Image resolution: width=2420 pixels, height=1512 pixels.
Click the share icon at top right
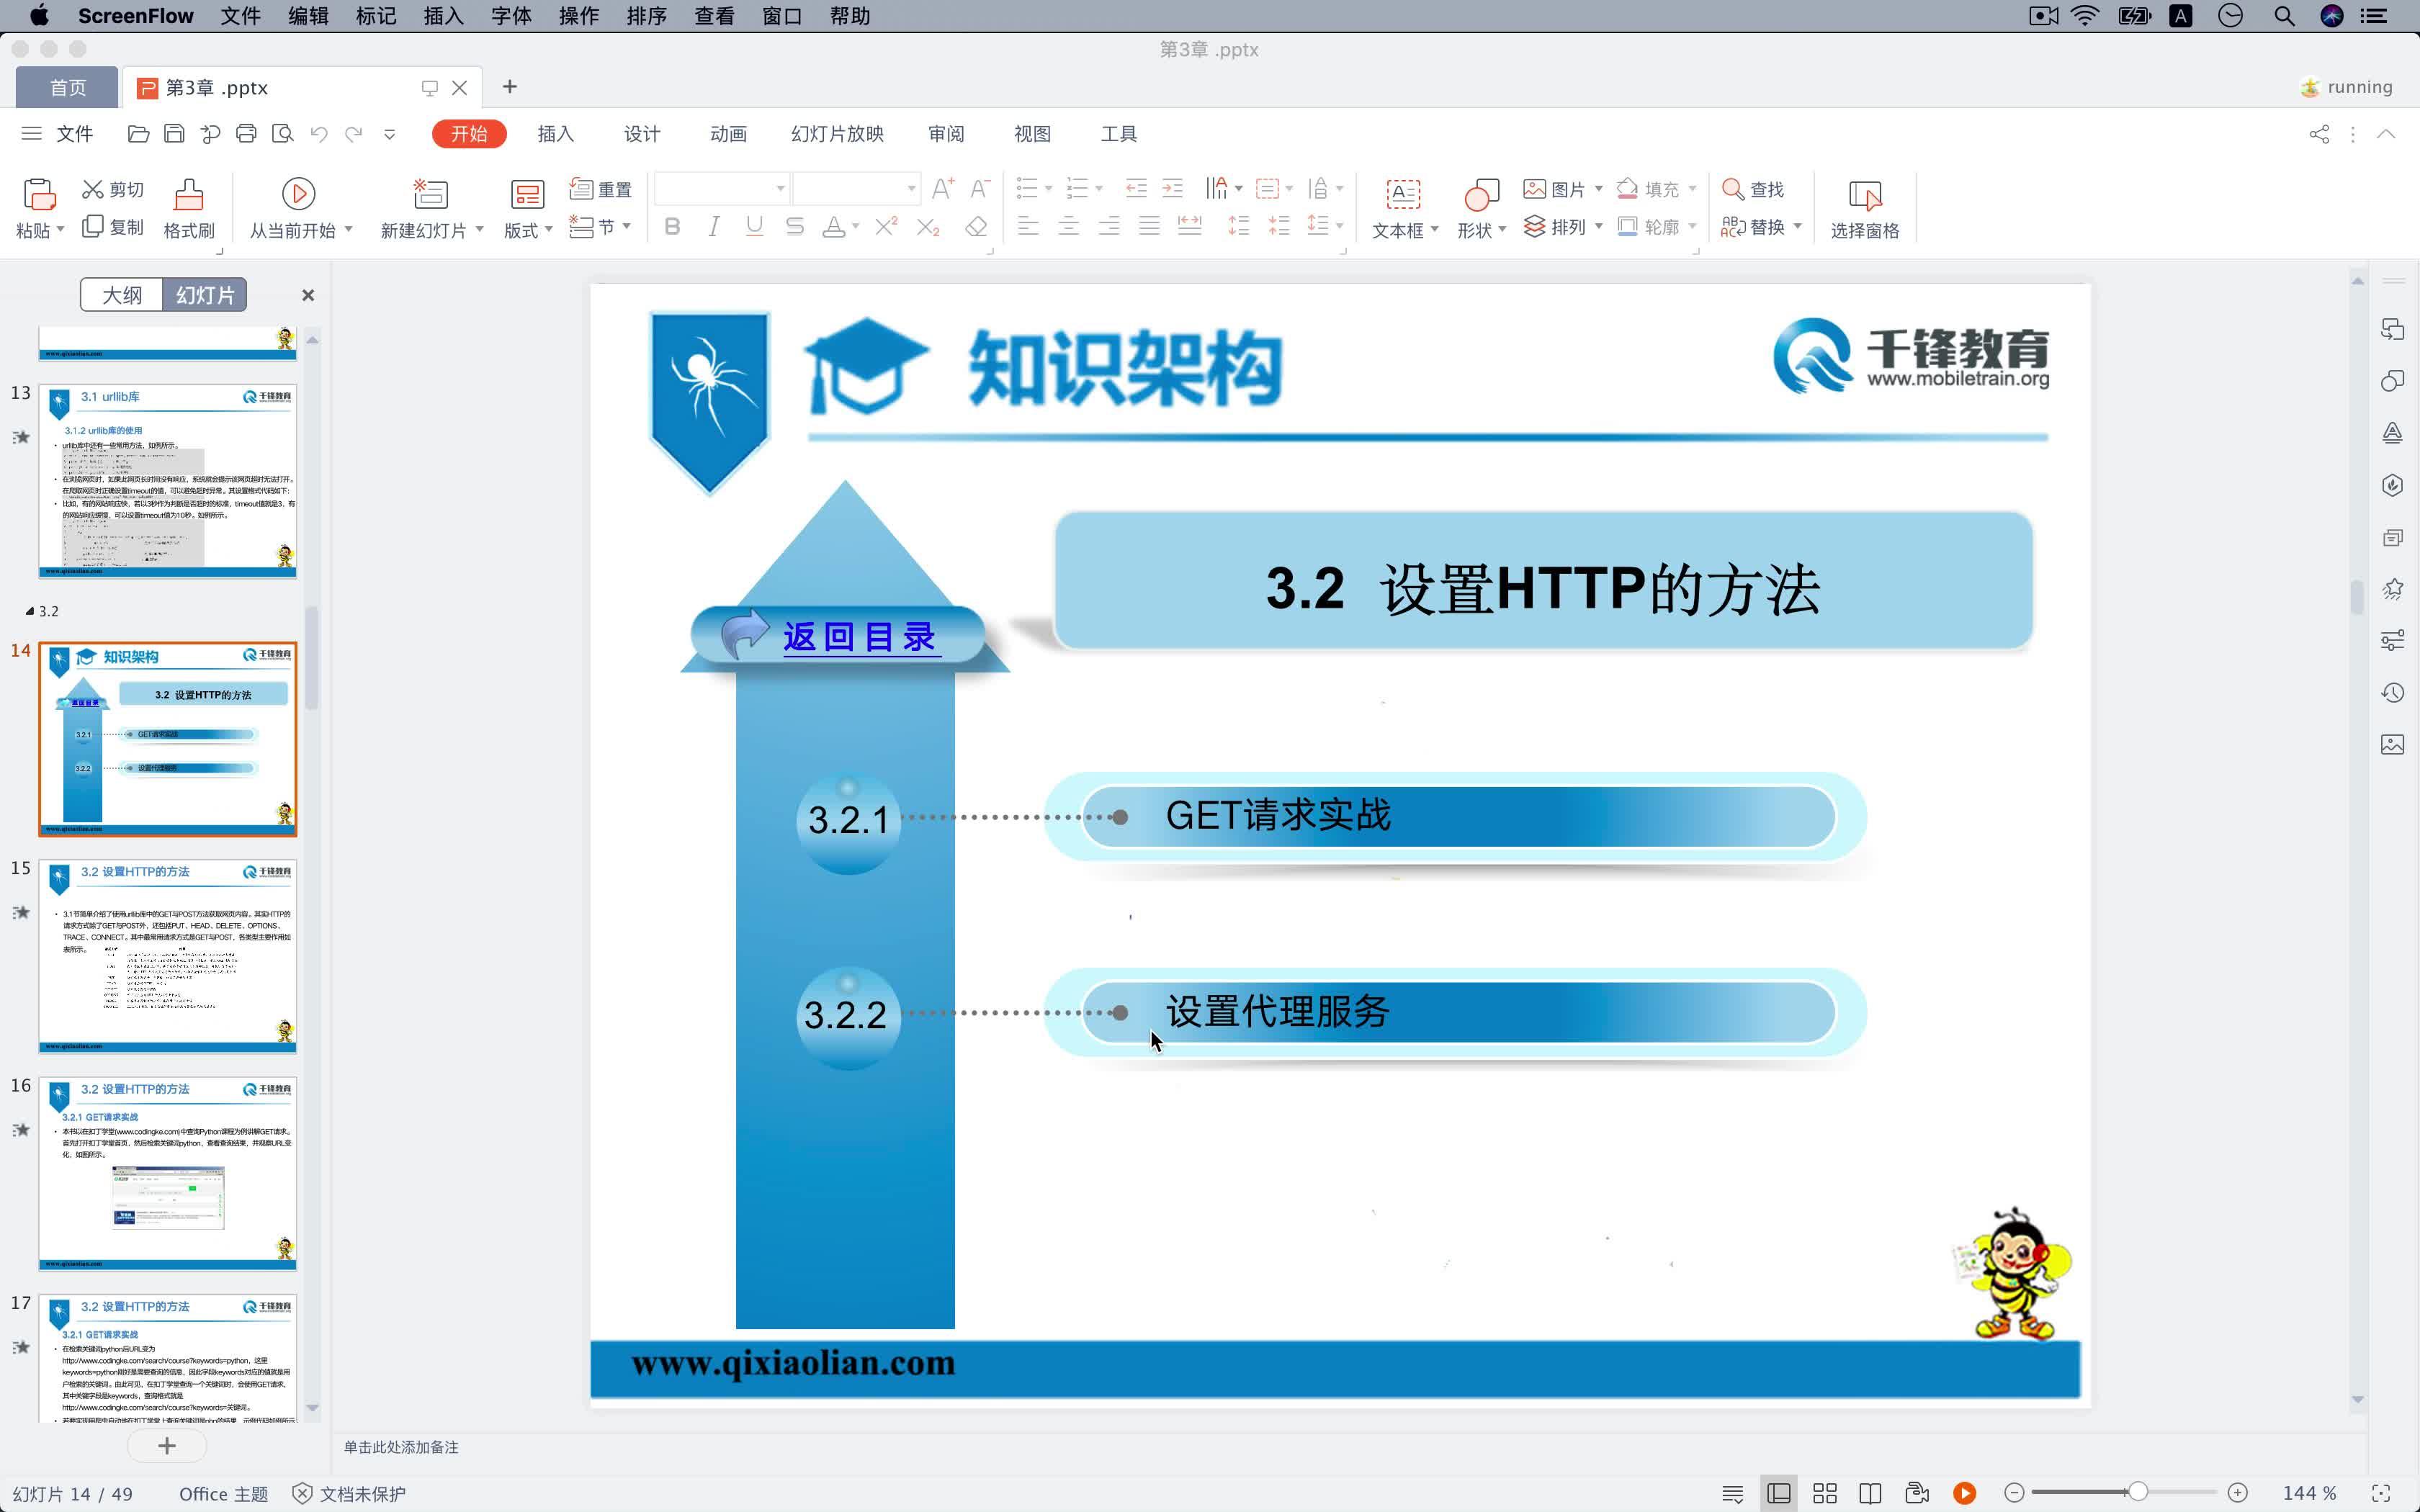2319,134
